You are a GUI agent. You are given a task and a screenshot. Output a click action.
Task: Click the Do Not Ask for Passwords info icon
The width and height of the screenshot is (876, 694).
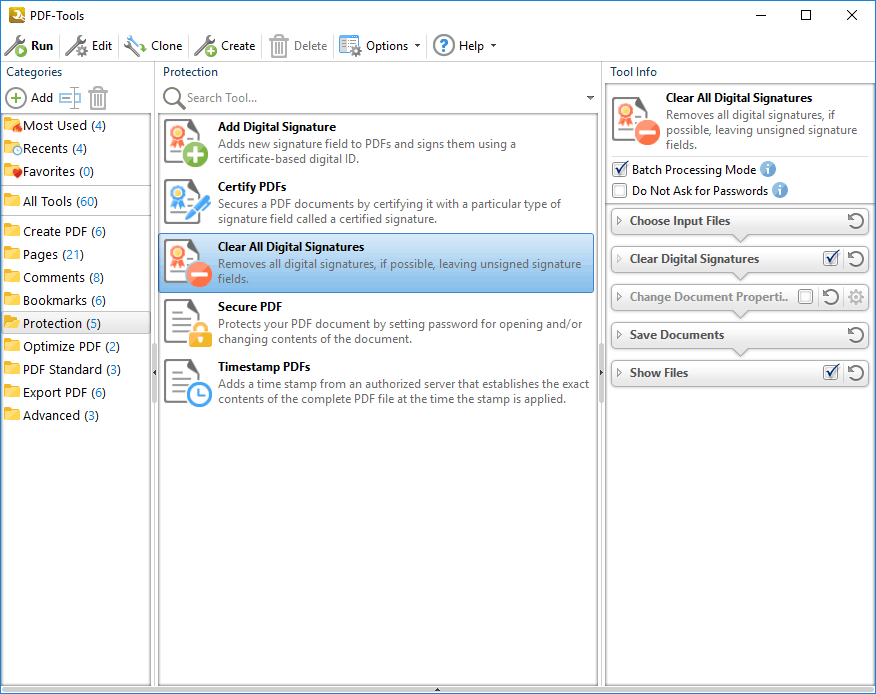pos(780,190)
